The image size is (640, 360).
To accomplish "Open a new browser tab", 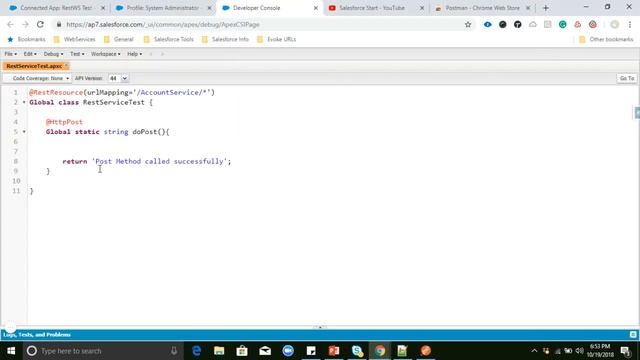I will point(546,8).
